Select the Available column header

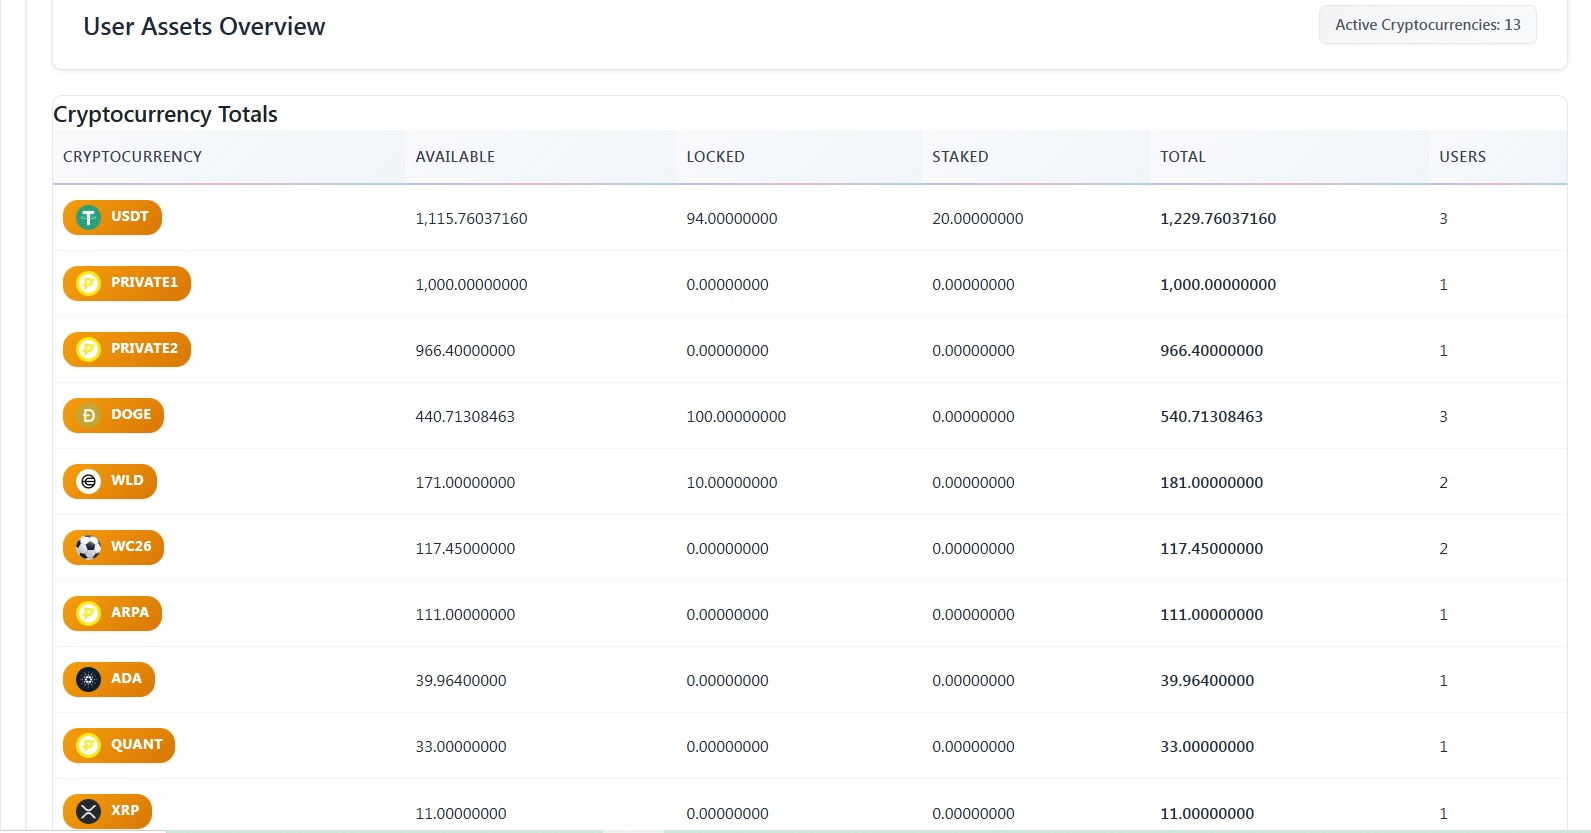point(455,157)
